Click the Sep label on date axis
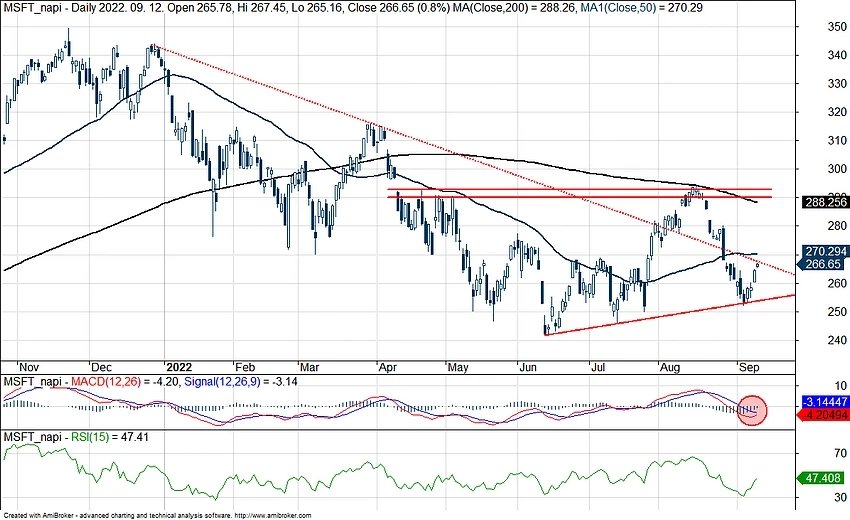 [x=749, y=367]
